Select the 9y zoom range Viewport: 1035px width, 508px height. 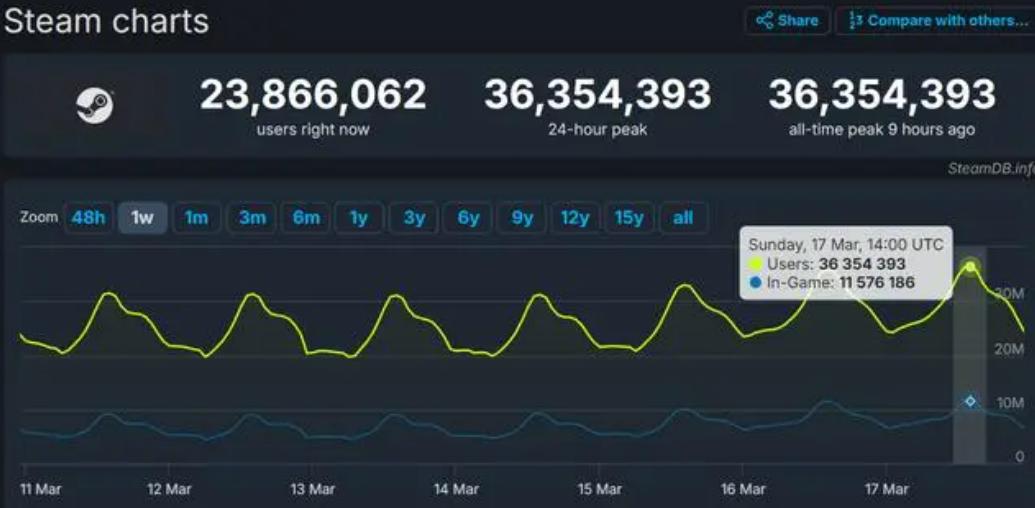[521, 218]
